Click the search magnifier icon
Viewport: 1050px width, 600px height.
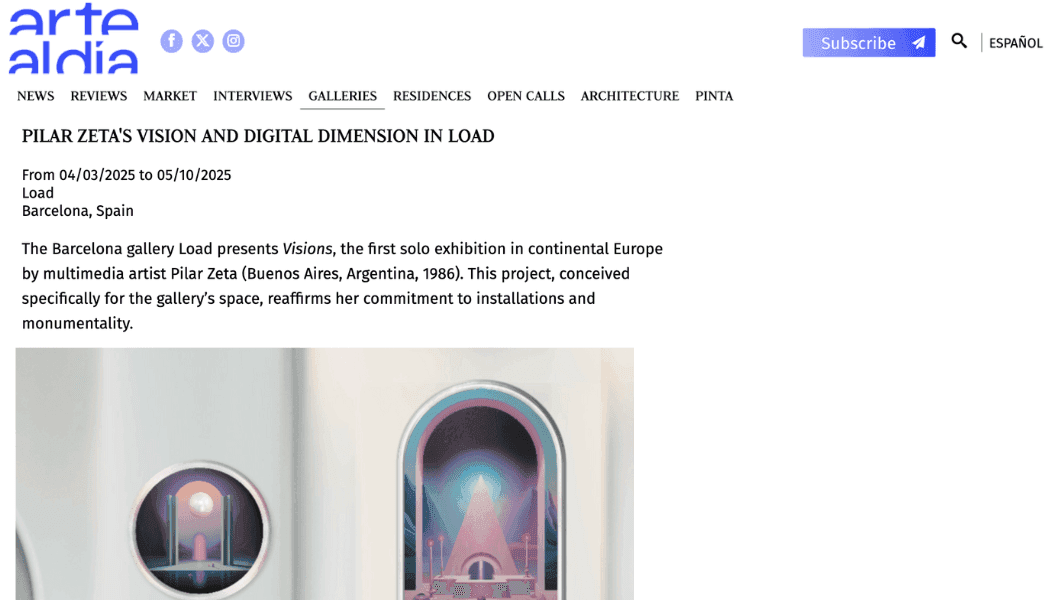click(959, 41)
